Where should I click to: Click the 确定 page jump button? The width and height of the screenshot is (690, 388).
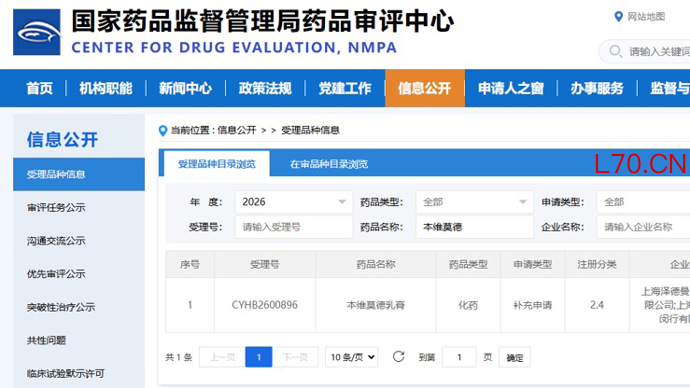[514, 357]
